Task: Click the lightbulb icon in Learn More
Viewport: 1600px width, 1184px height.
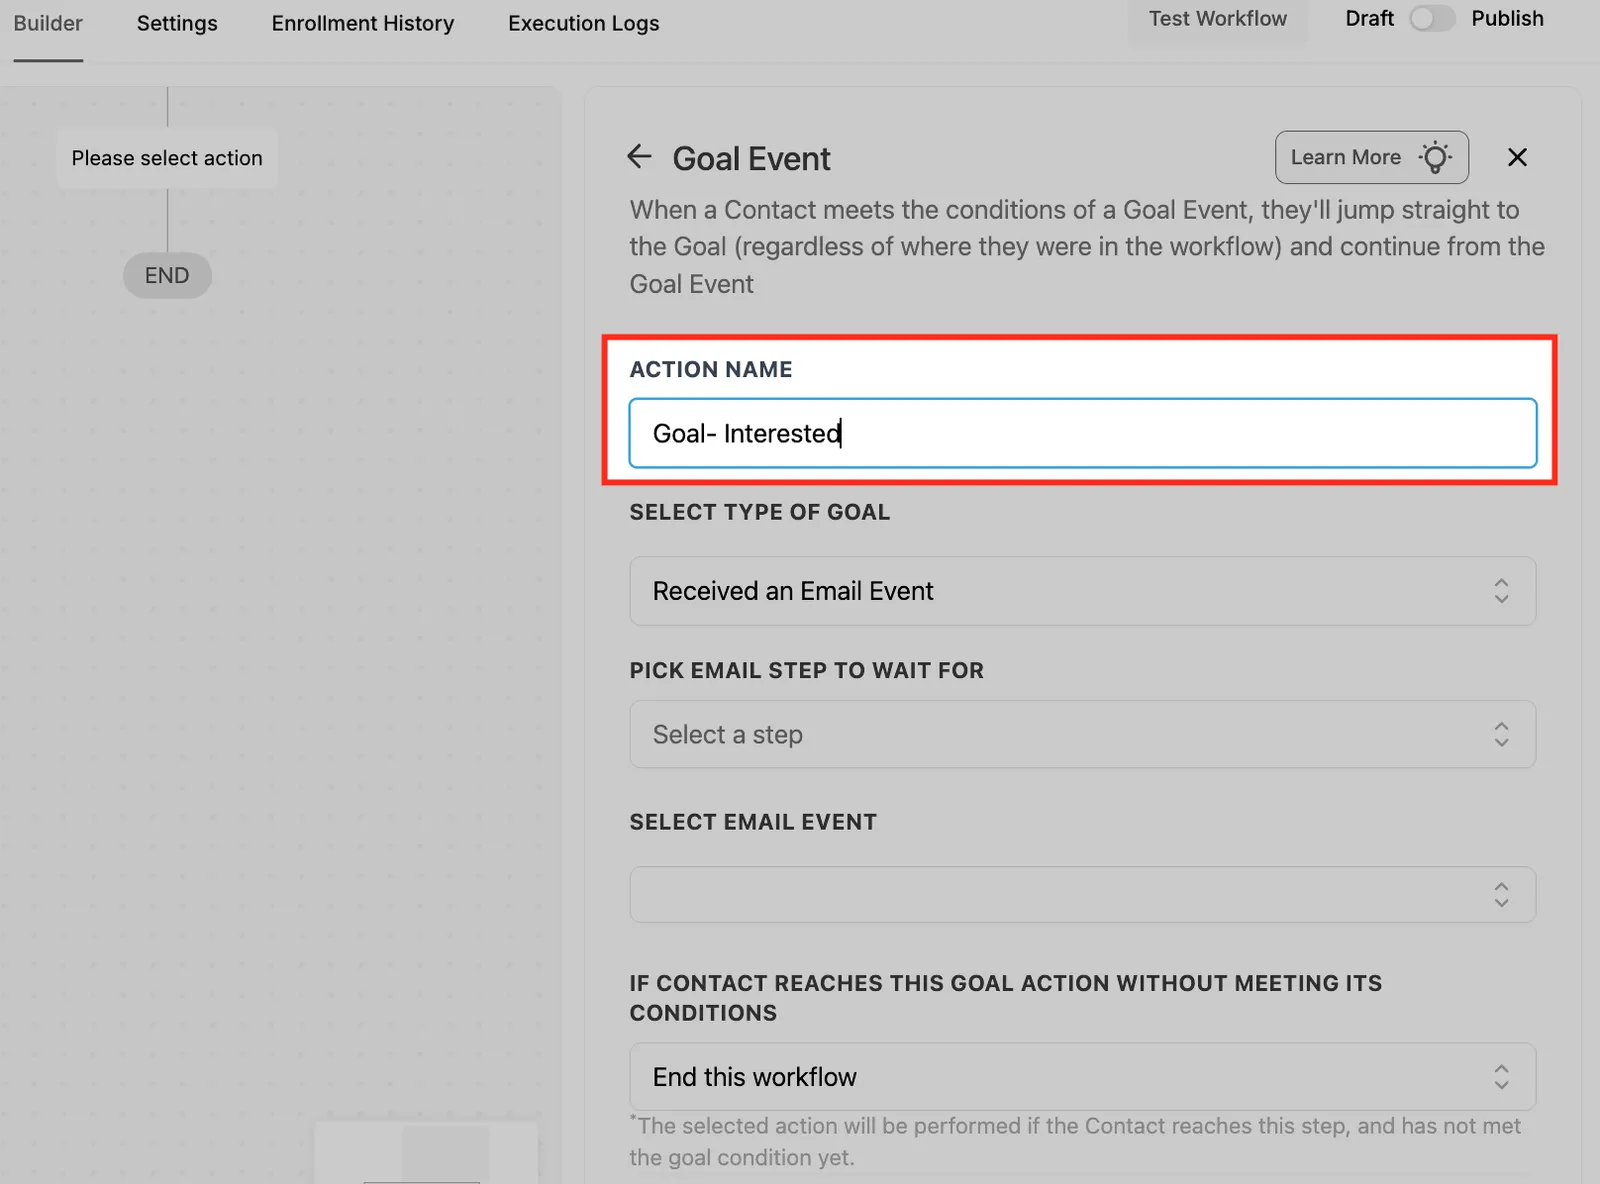Action: pos(1435,157)
